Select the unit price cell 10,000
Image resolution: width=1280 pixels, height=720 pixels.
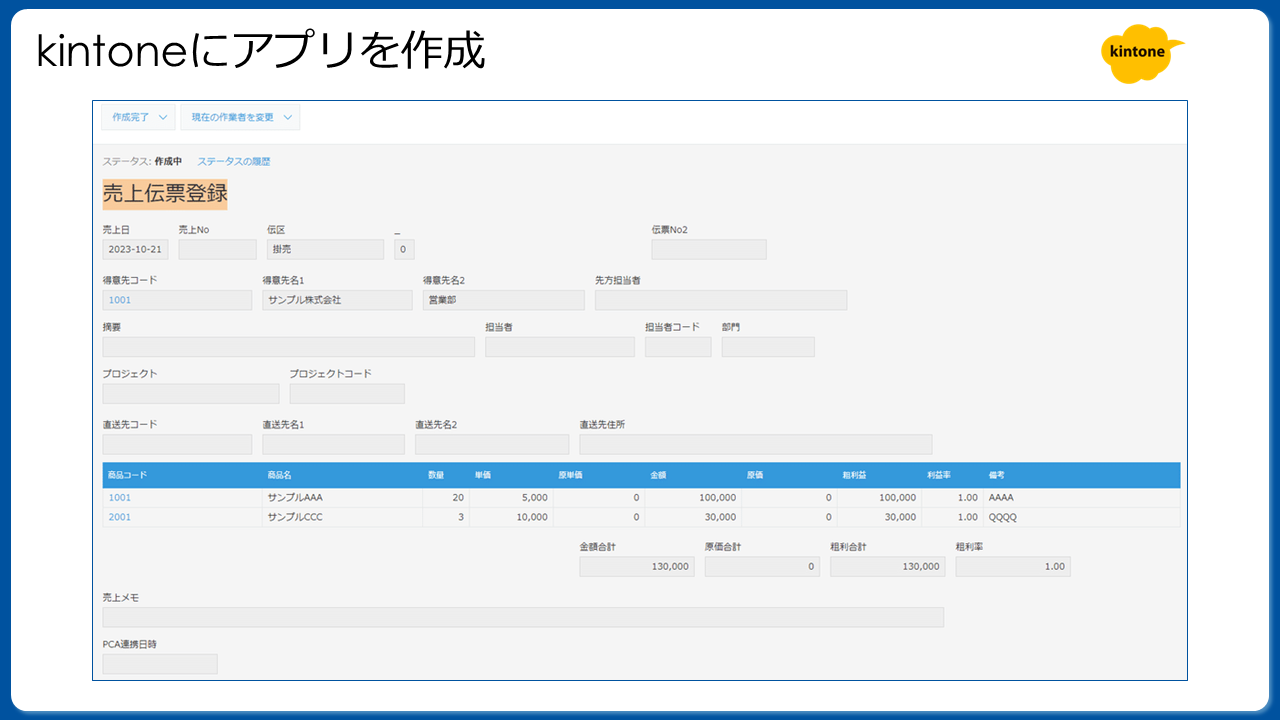[x=511, y=517]
